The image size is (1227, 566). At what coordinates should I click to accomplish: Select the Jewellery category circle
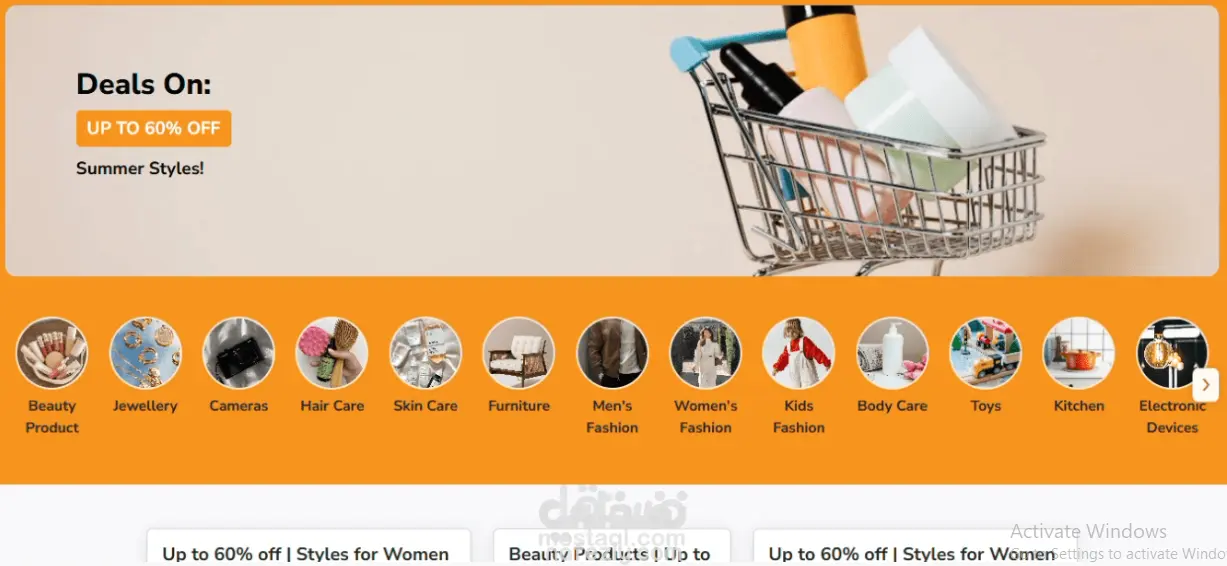click(146, 353)
